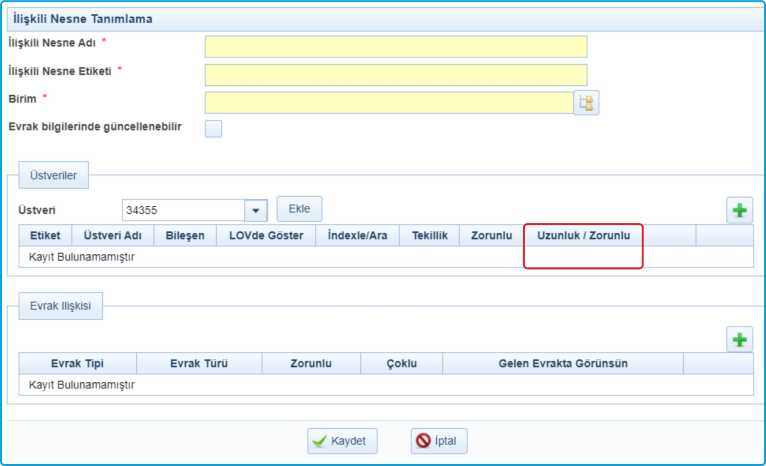Collapse the Üstveriler section header
The height and width of the screenshot is (466, 766).
pyautogui.click(x=54, y=175)
